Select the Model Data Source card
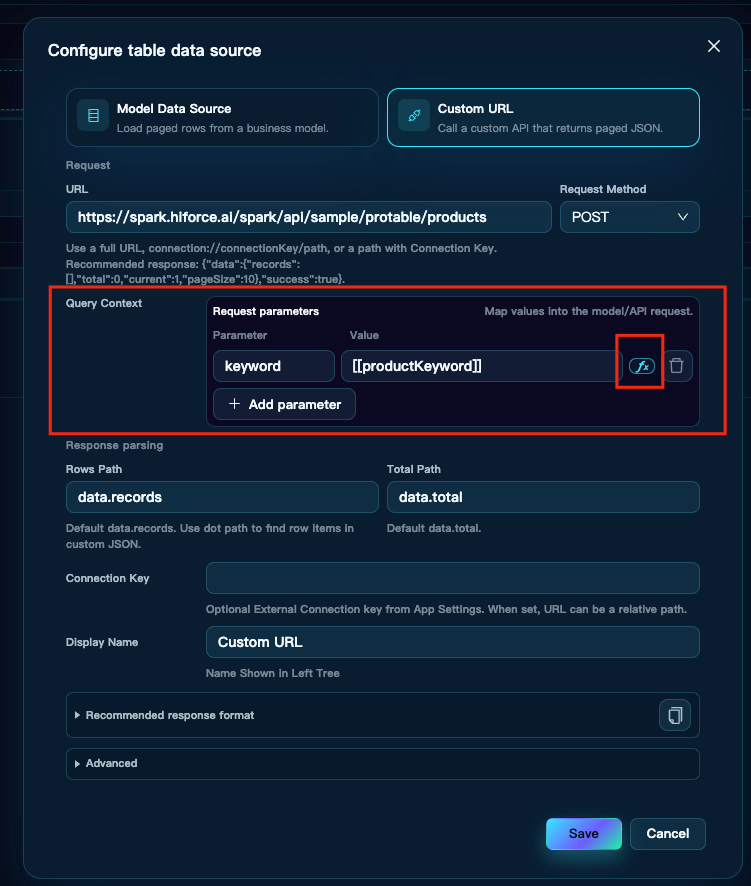 pos(222,118)
